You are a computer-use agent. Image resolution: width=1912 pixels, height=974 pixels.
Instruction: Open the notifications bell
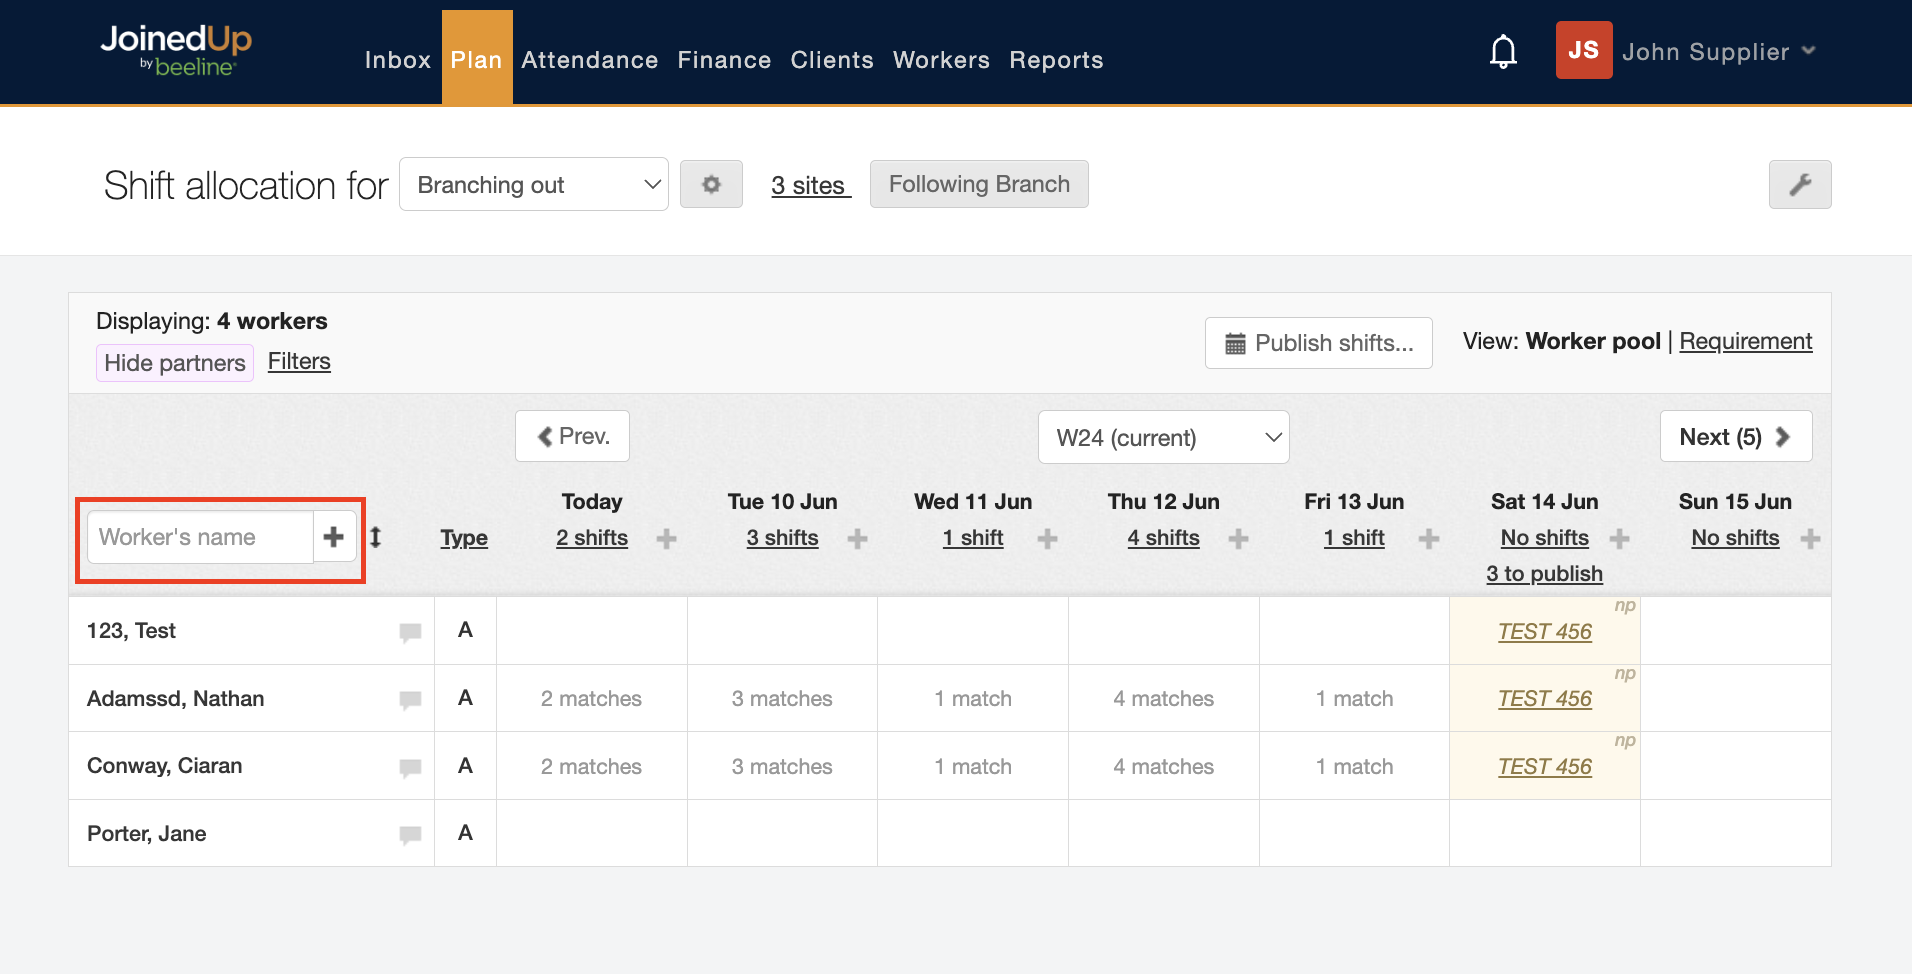pos(1502,51)
